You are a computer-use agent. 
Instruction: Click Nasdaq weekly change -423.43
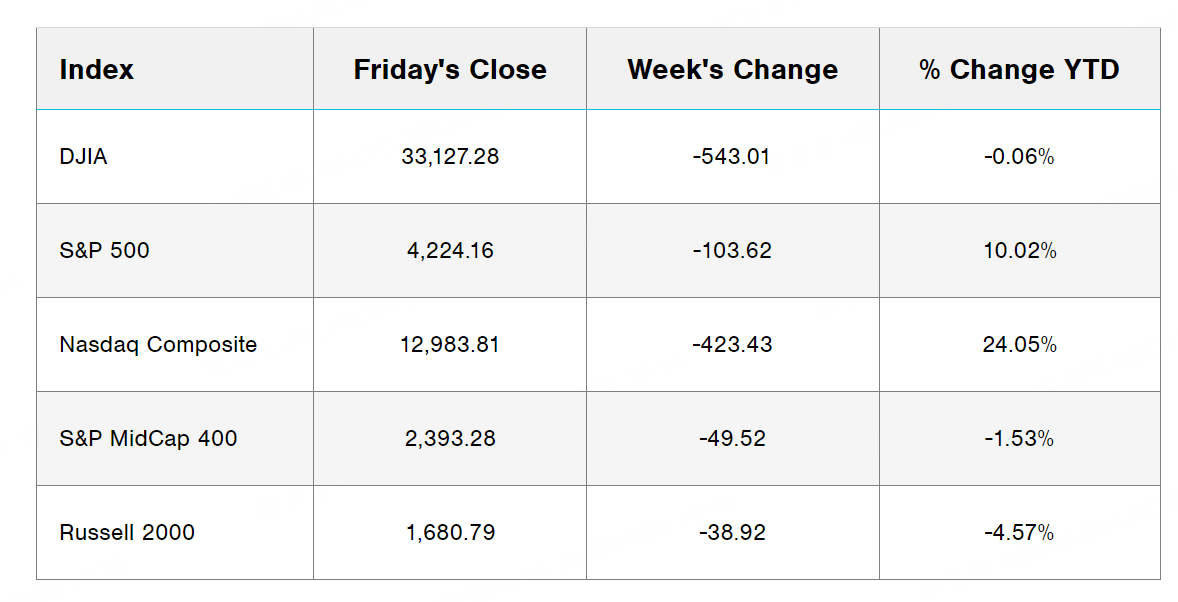(x=732, y=345)
